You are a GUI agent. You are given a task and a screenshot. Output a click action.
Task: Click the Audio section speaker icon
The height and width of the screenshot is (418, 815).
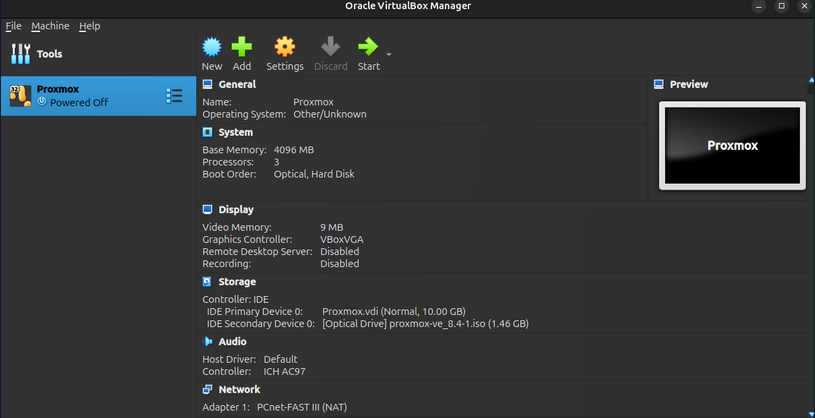208,342
